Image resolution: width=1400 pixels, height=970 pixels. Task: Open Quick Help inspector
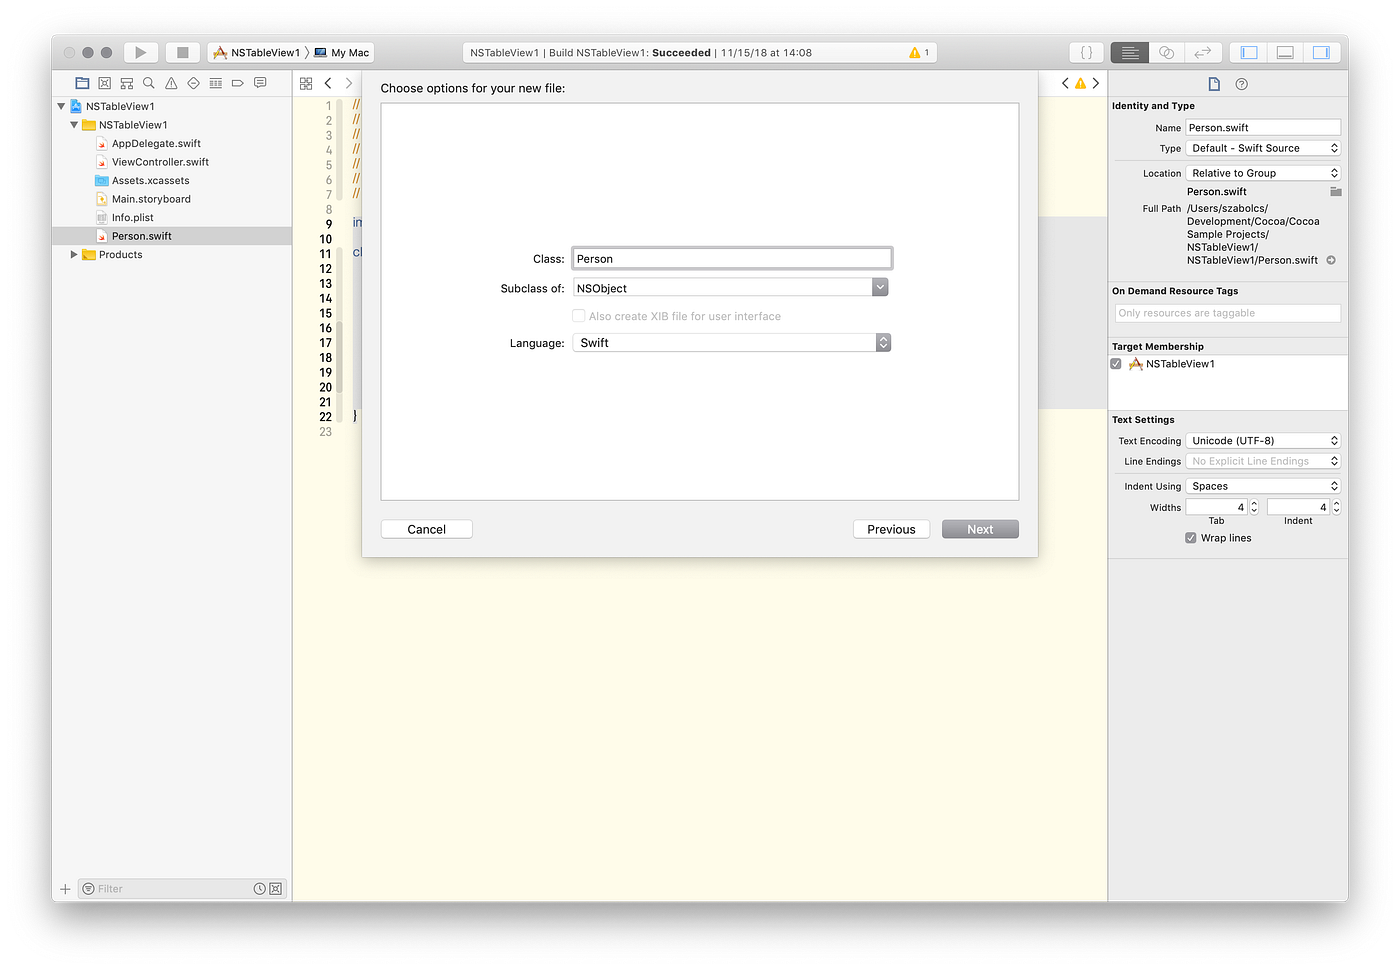[1241, 84]
